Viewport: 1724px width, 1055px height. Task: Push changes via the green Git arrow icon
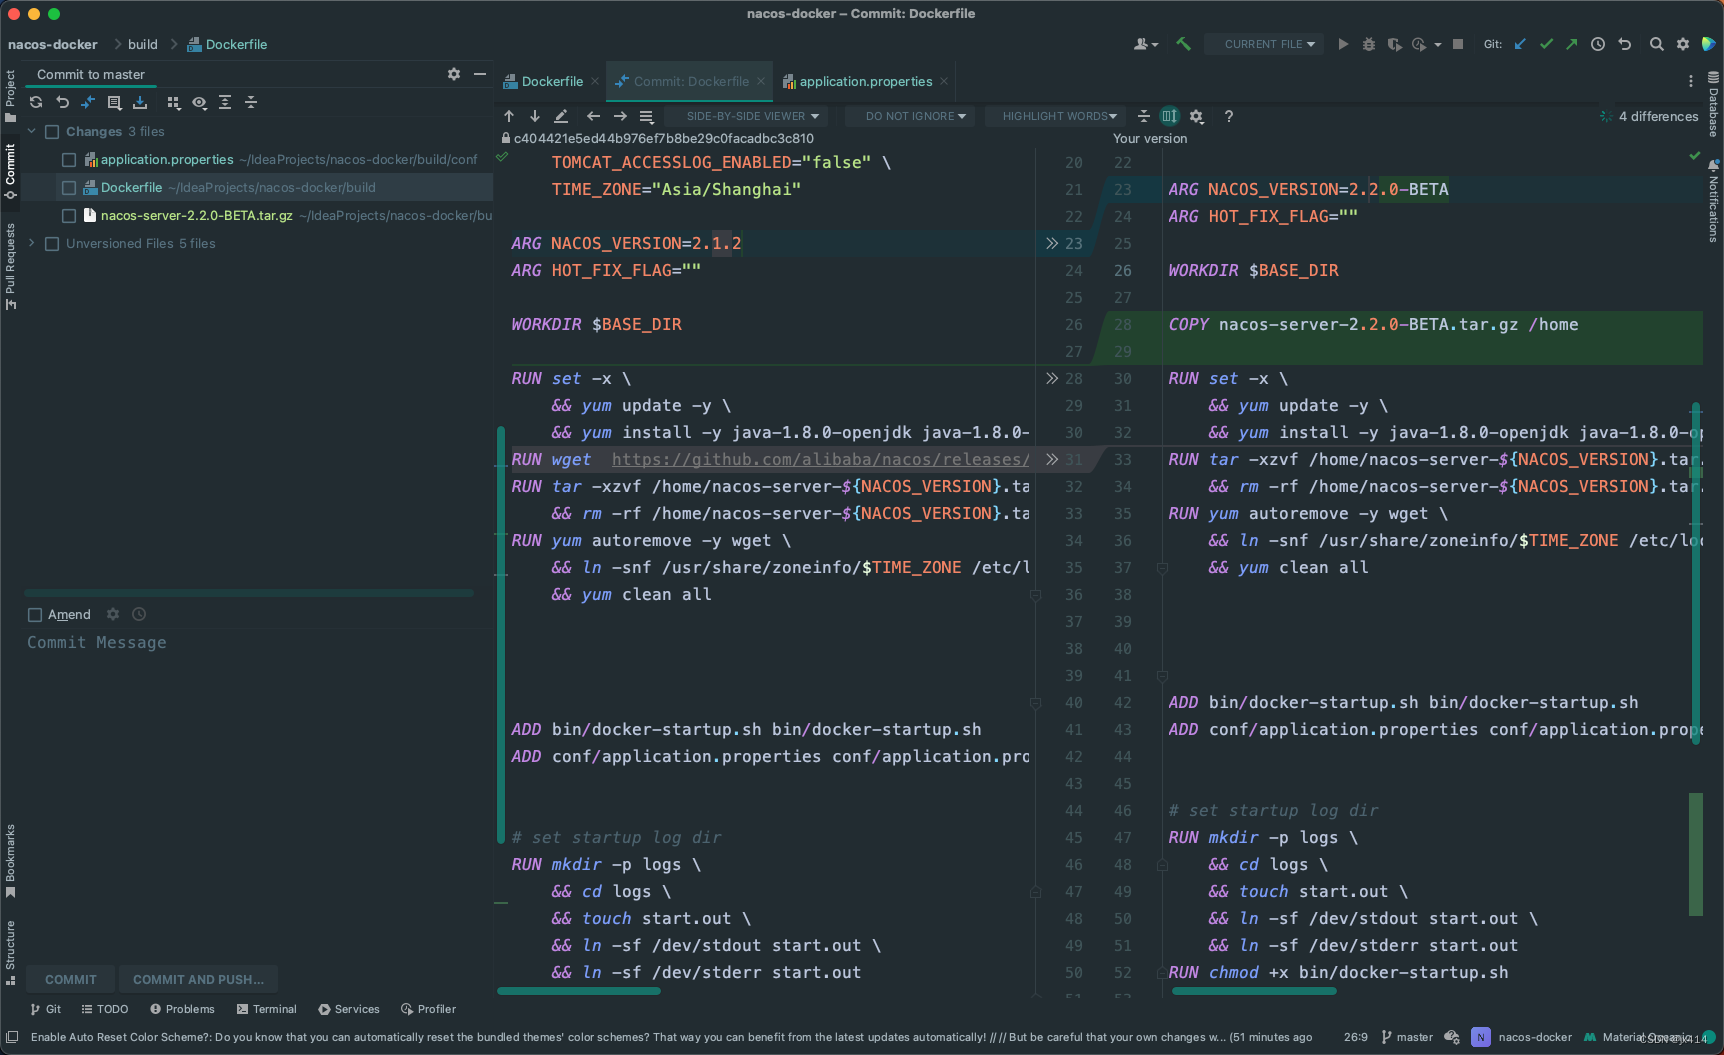1571,44
